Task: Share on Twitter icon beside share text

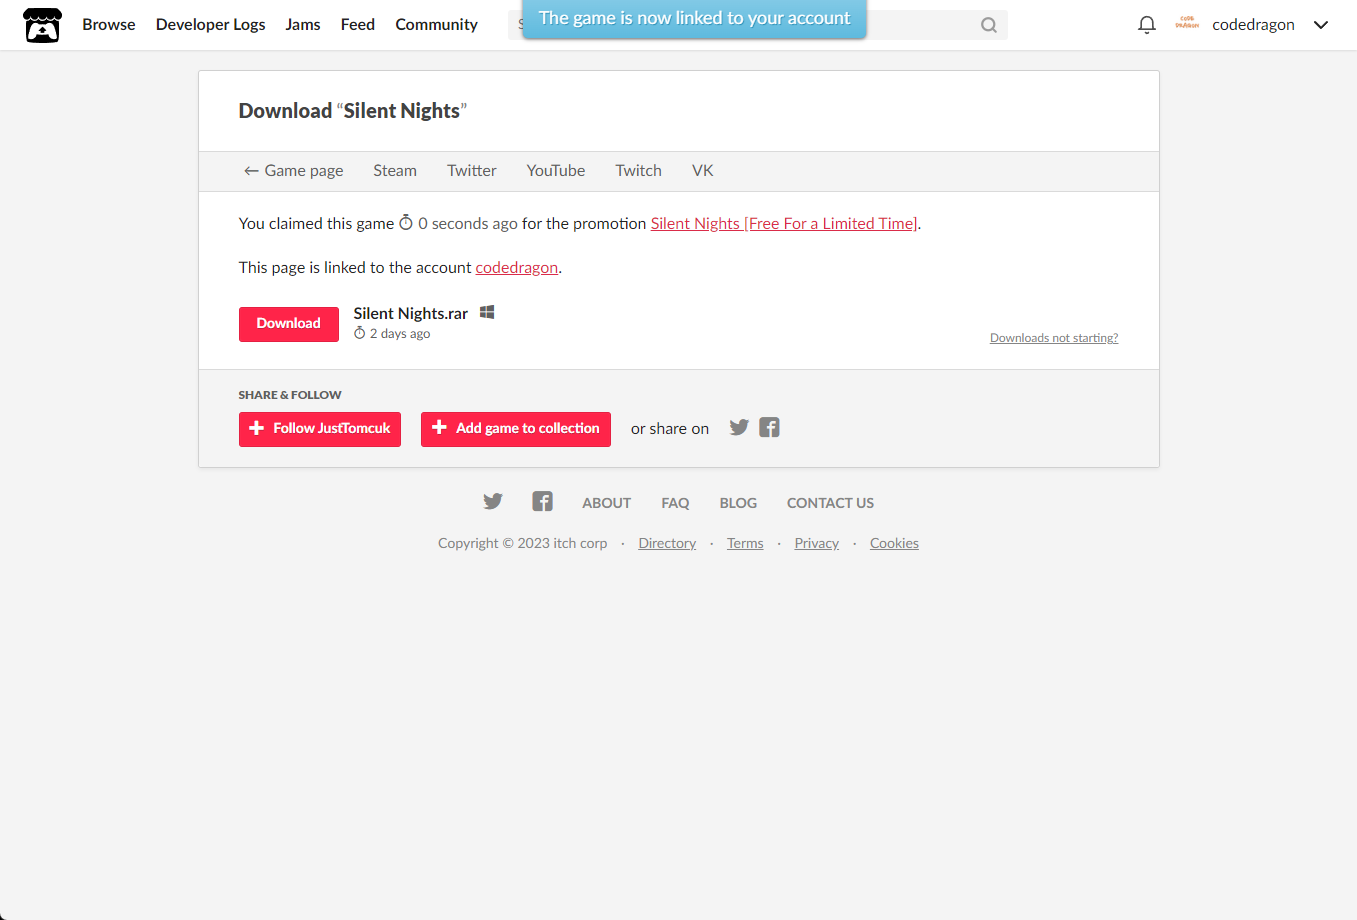Action: pos(739,428)
